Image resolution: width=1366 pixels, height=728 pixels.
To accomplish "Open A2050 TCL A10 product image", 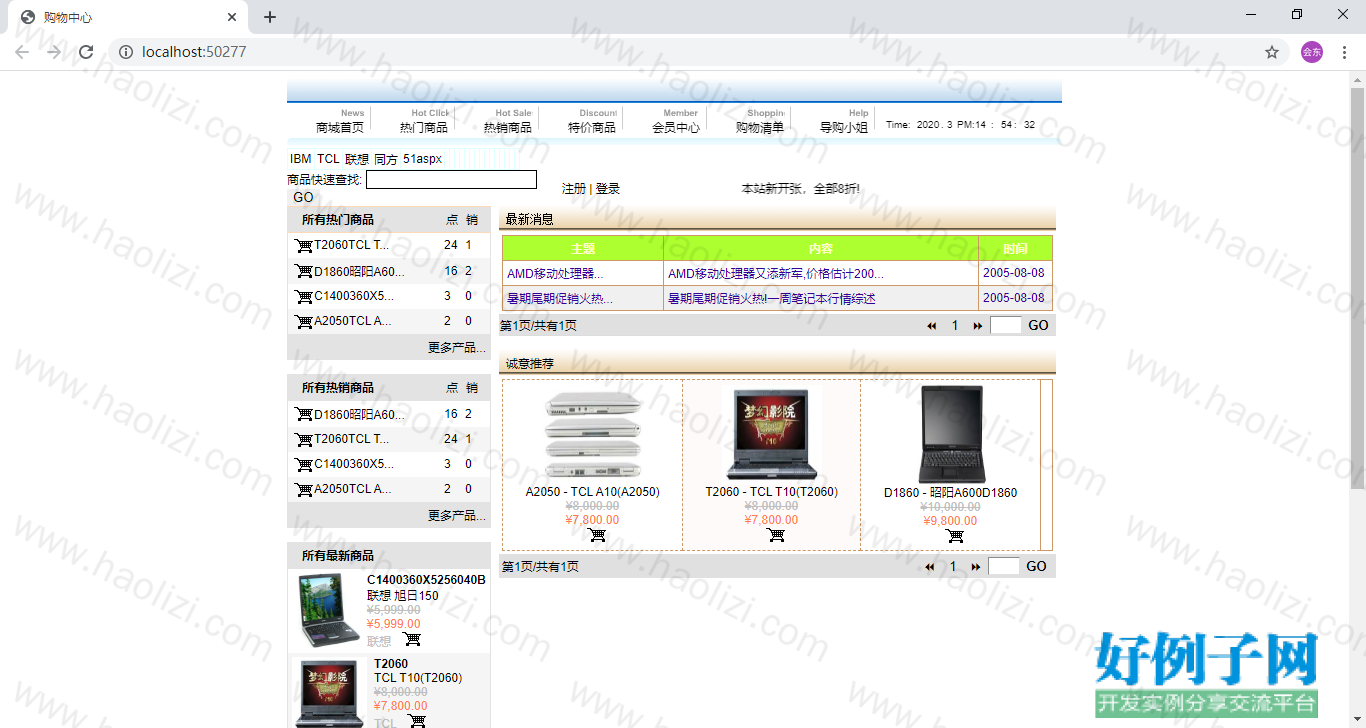I will (593, 435).
